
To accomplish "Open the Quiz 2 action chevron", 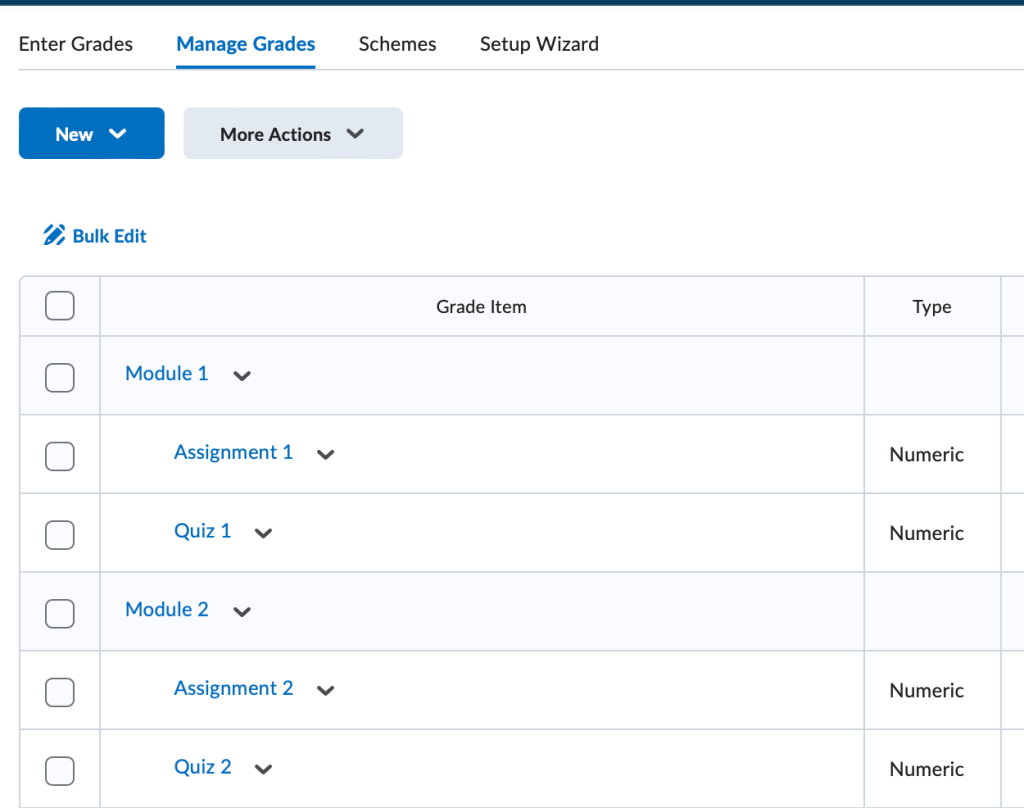I will click(x=263, y=768).
